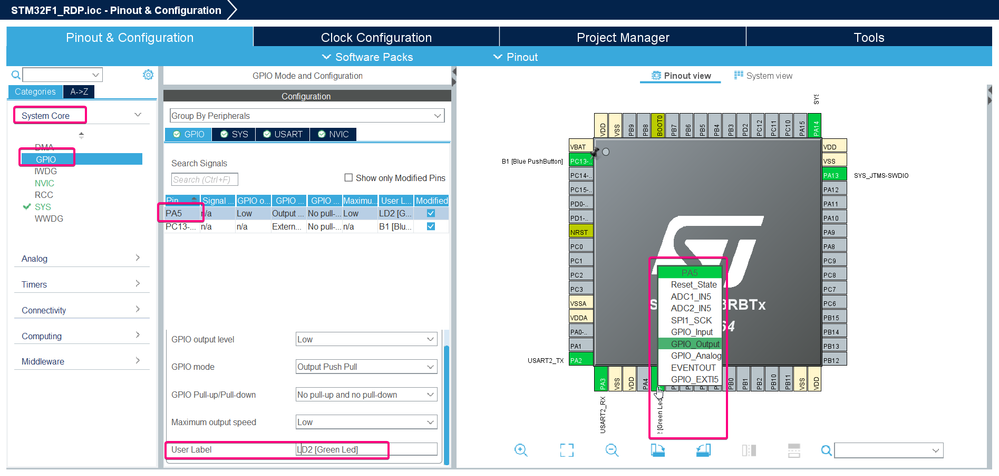Rotate the chip counter-clockwise icon
Image resolution: width=999 pixels, height=476 pixels.
704,450
